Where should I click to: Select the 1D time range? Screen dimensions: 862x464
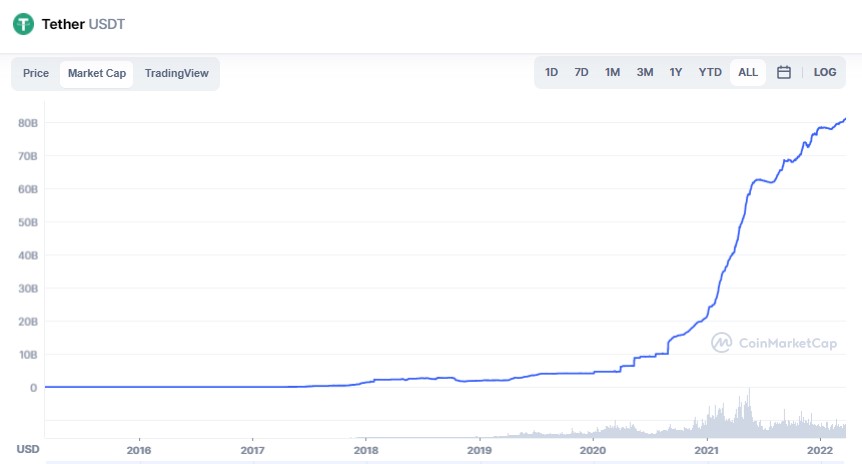tap(551, 73)
